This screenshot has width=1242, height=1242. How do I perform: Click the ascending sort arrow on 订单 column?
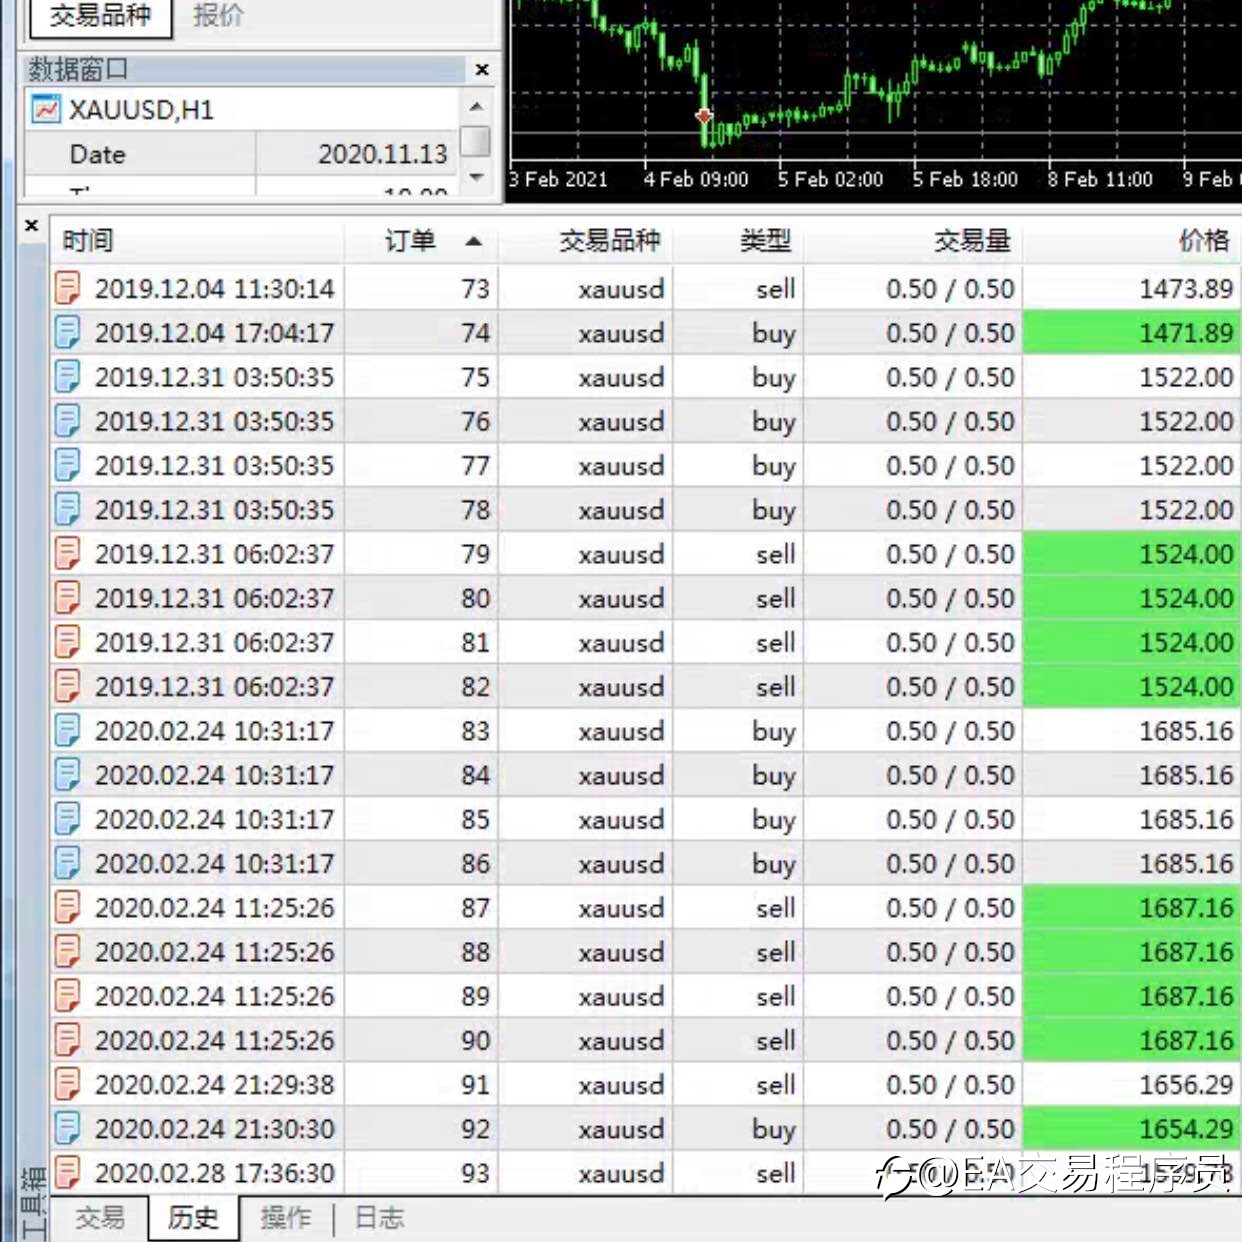(x=474, y=241)
